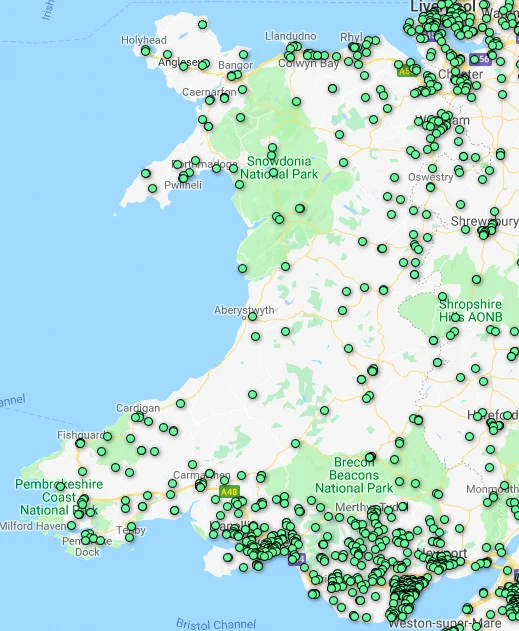The width and height of the screenshot is (519, 631).
Task: Click the Llandudno place label
Action: pos(290,36)
